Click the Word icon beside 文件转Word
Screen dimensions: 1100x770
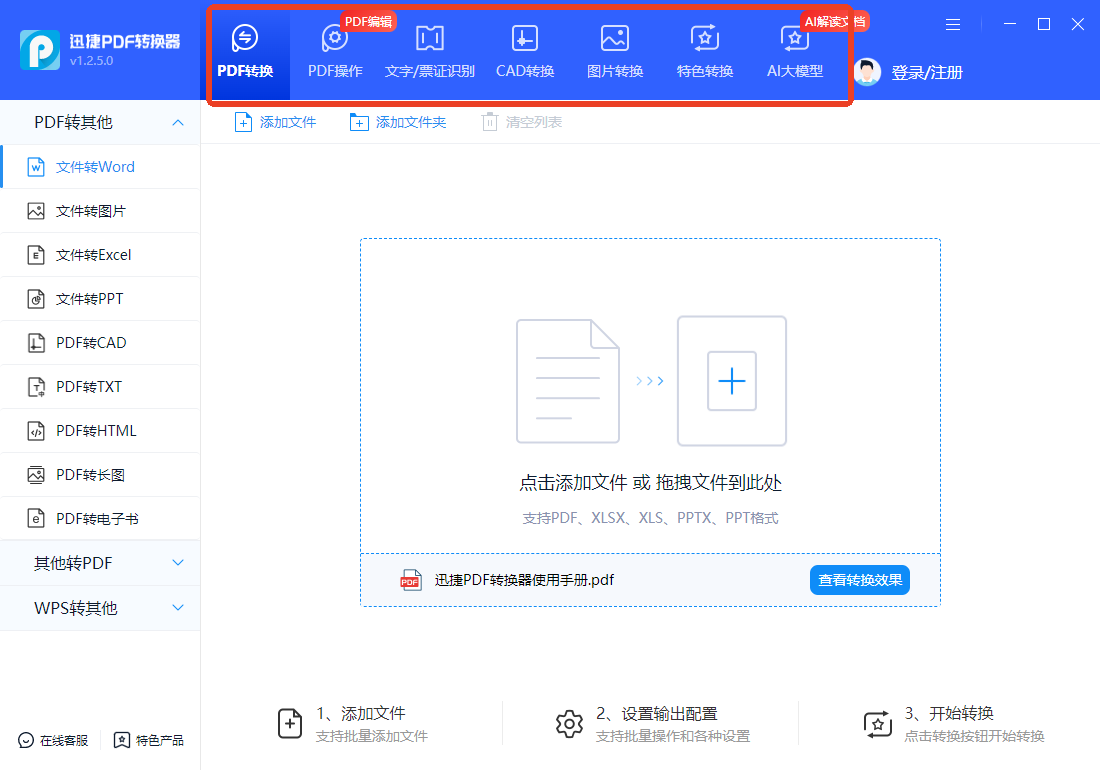click(36, 167)
